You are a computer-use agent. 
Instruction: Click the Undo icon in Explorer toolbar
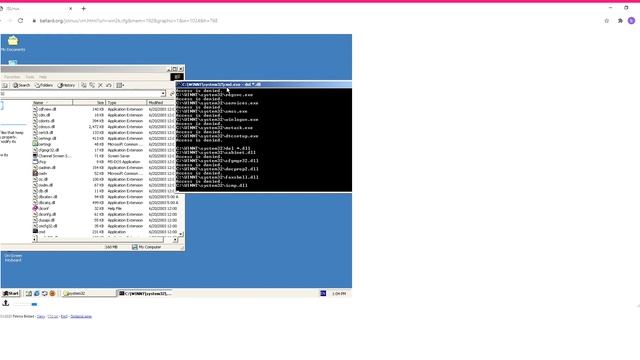click(x=109, y=85)
